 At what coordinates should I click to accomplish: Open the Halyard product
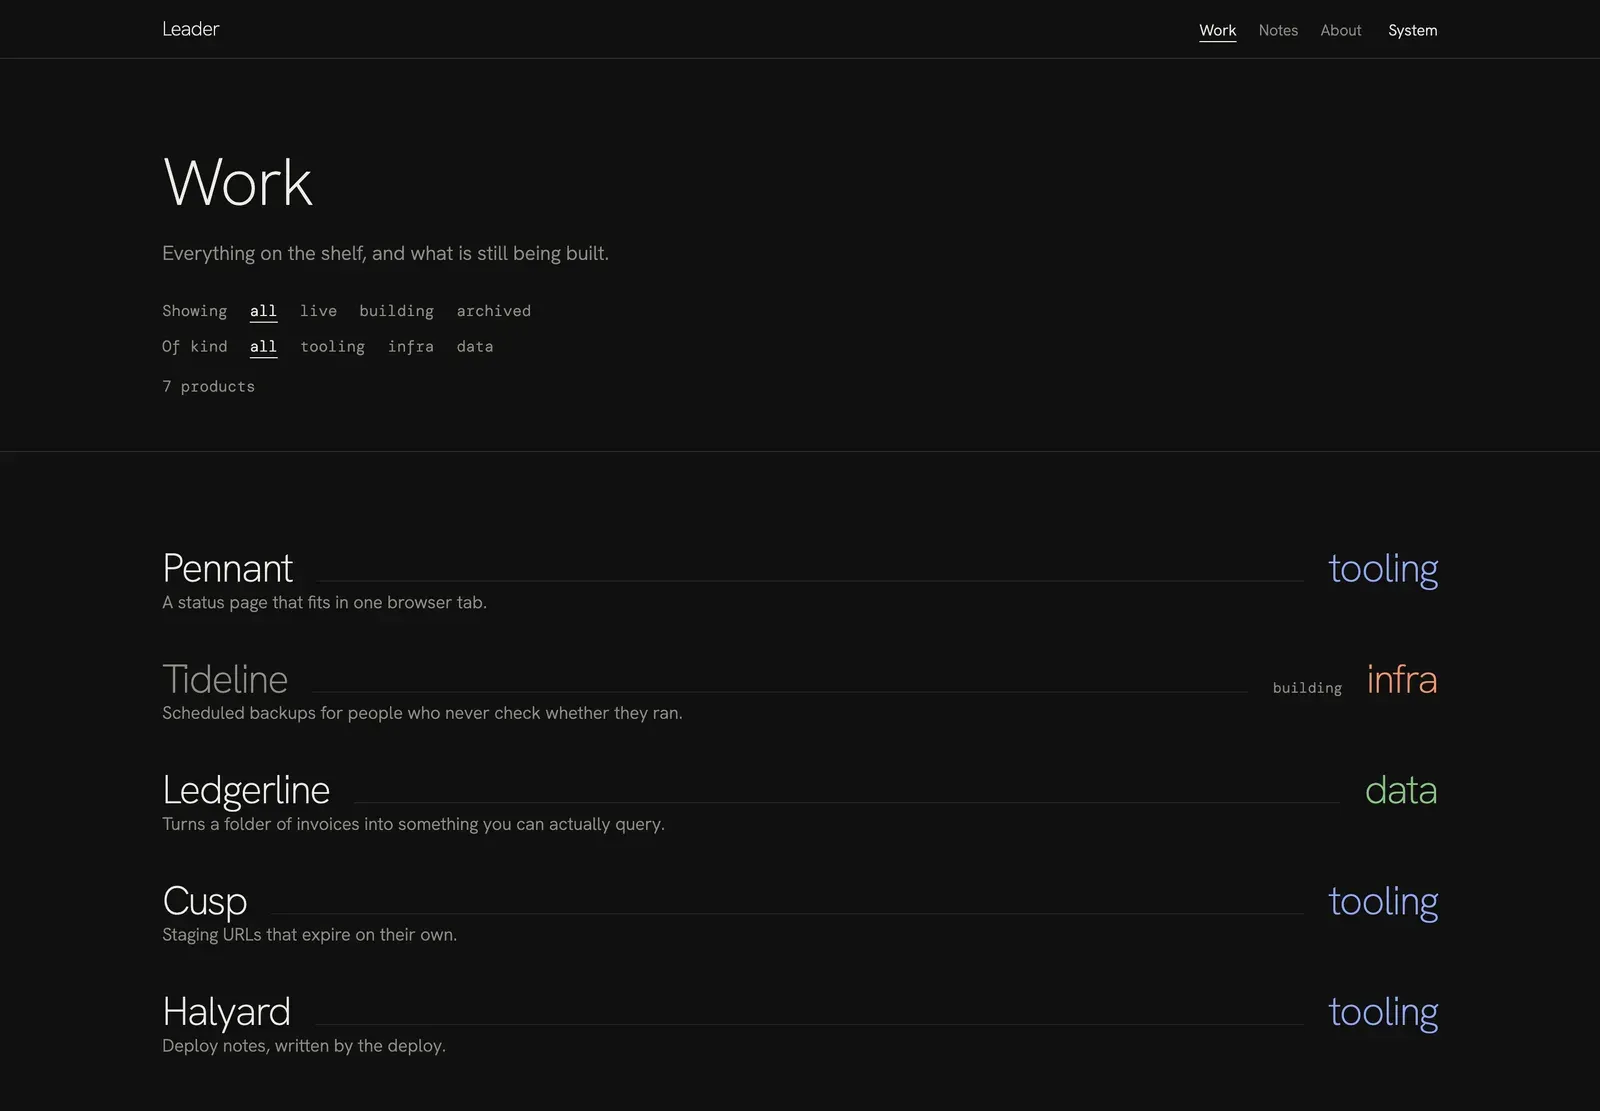[226, 1012]
